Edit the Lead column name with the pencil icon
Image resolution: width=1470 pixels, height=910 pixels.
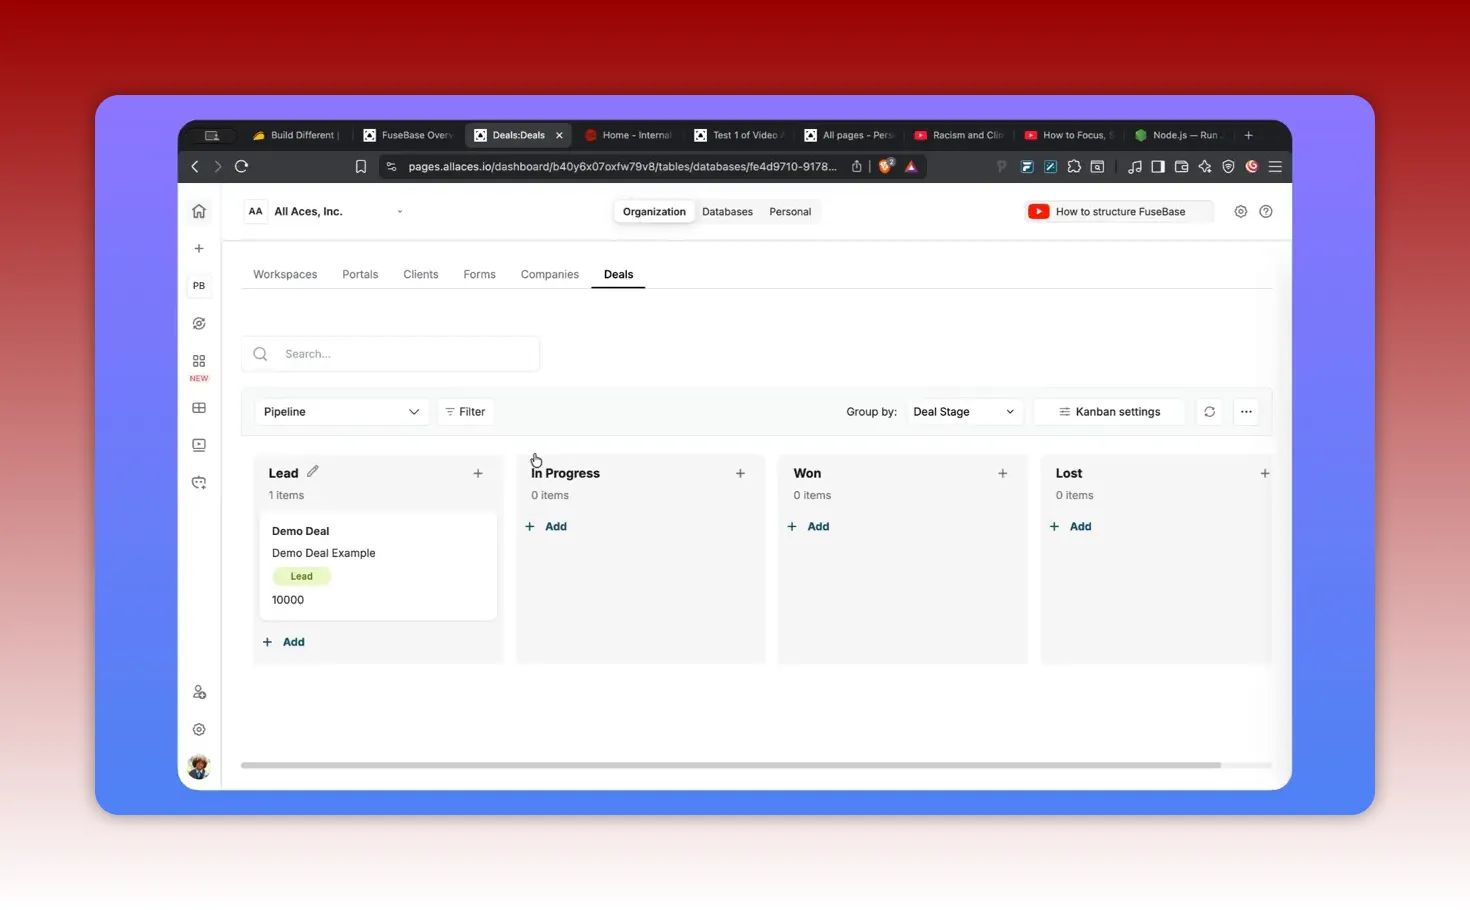pos(312,470)
